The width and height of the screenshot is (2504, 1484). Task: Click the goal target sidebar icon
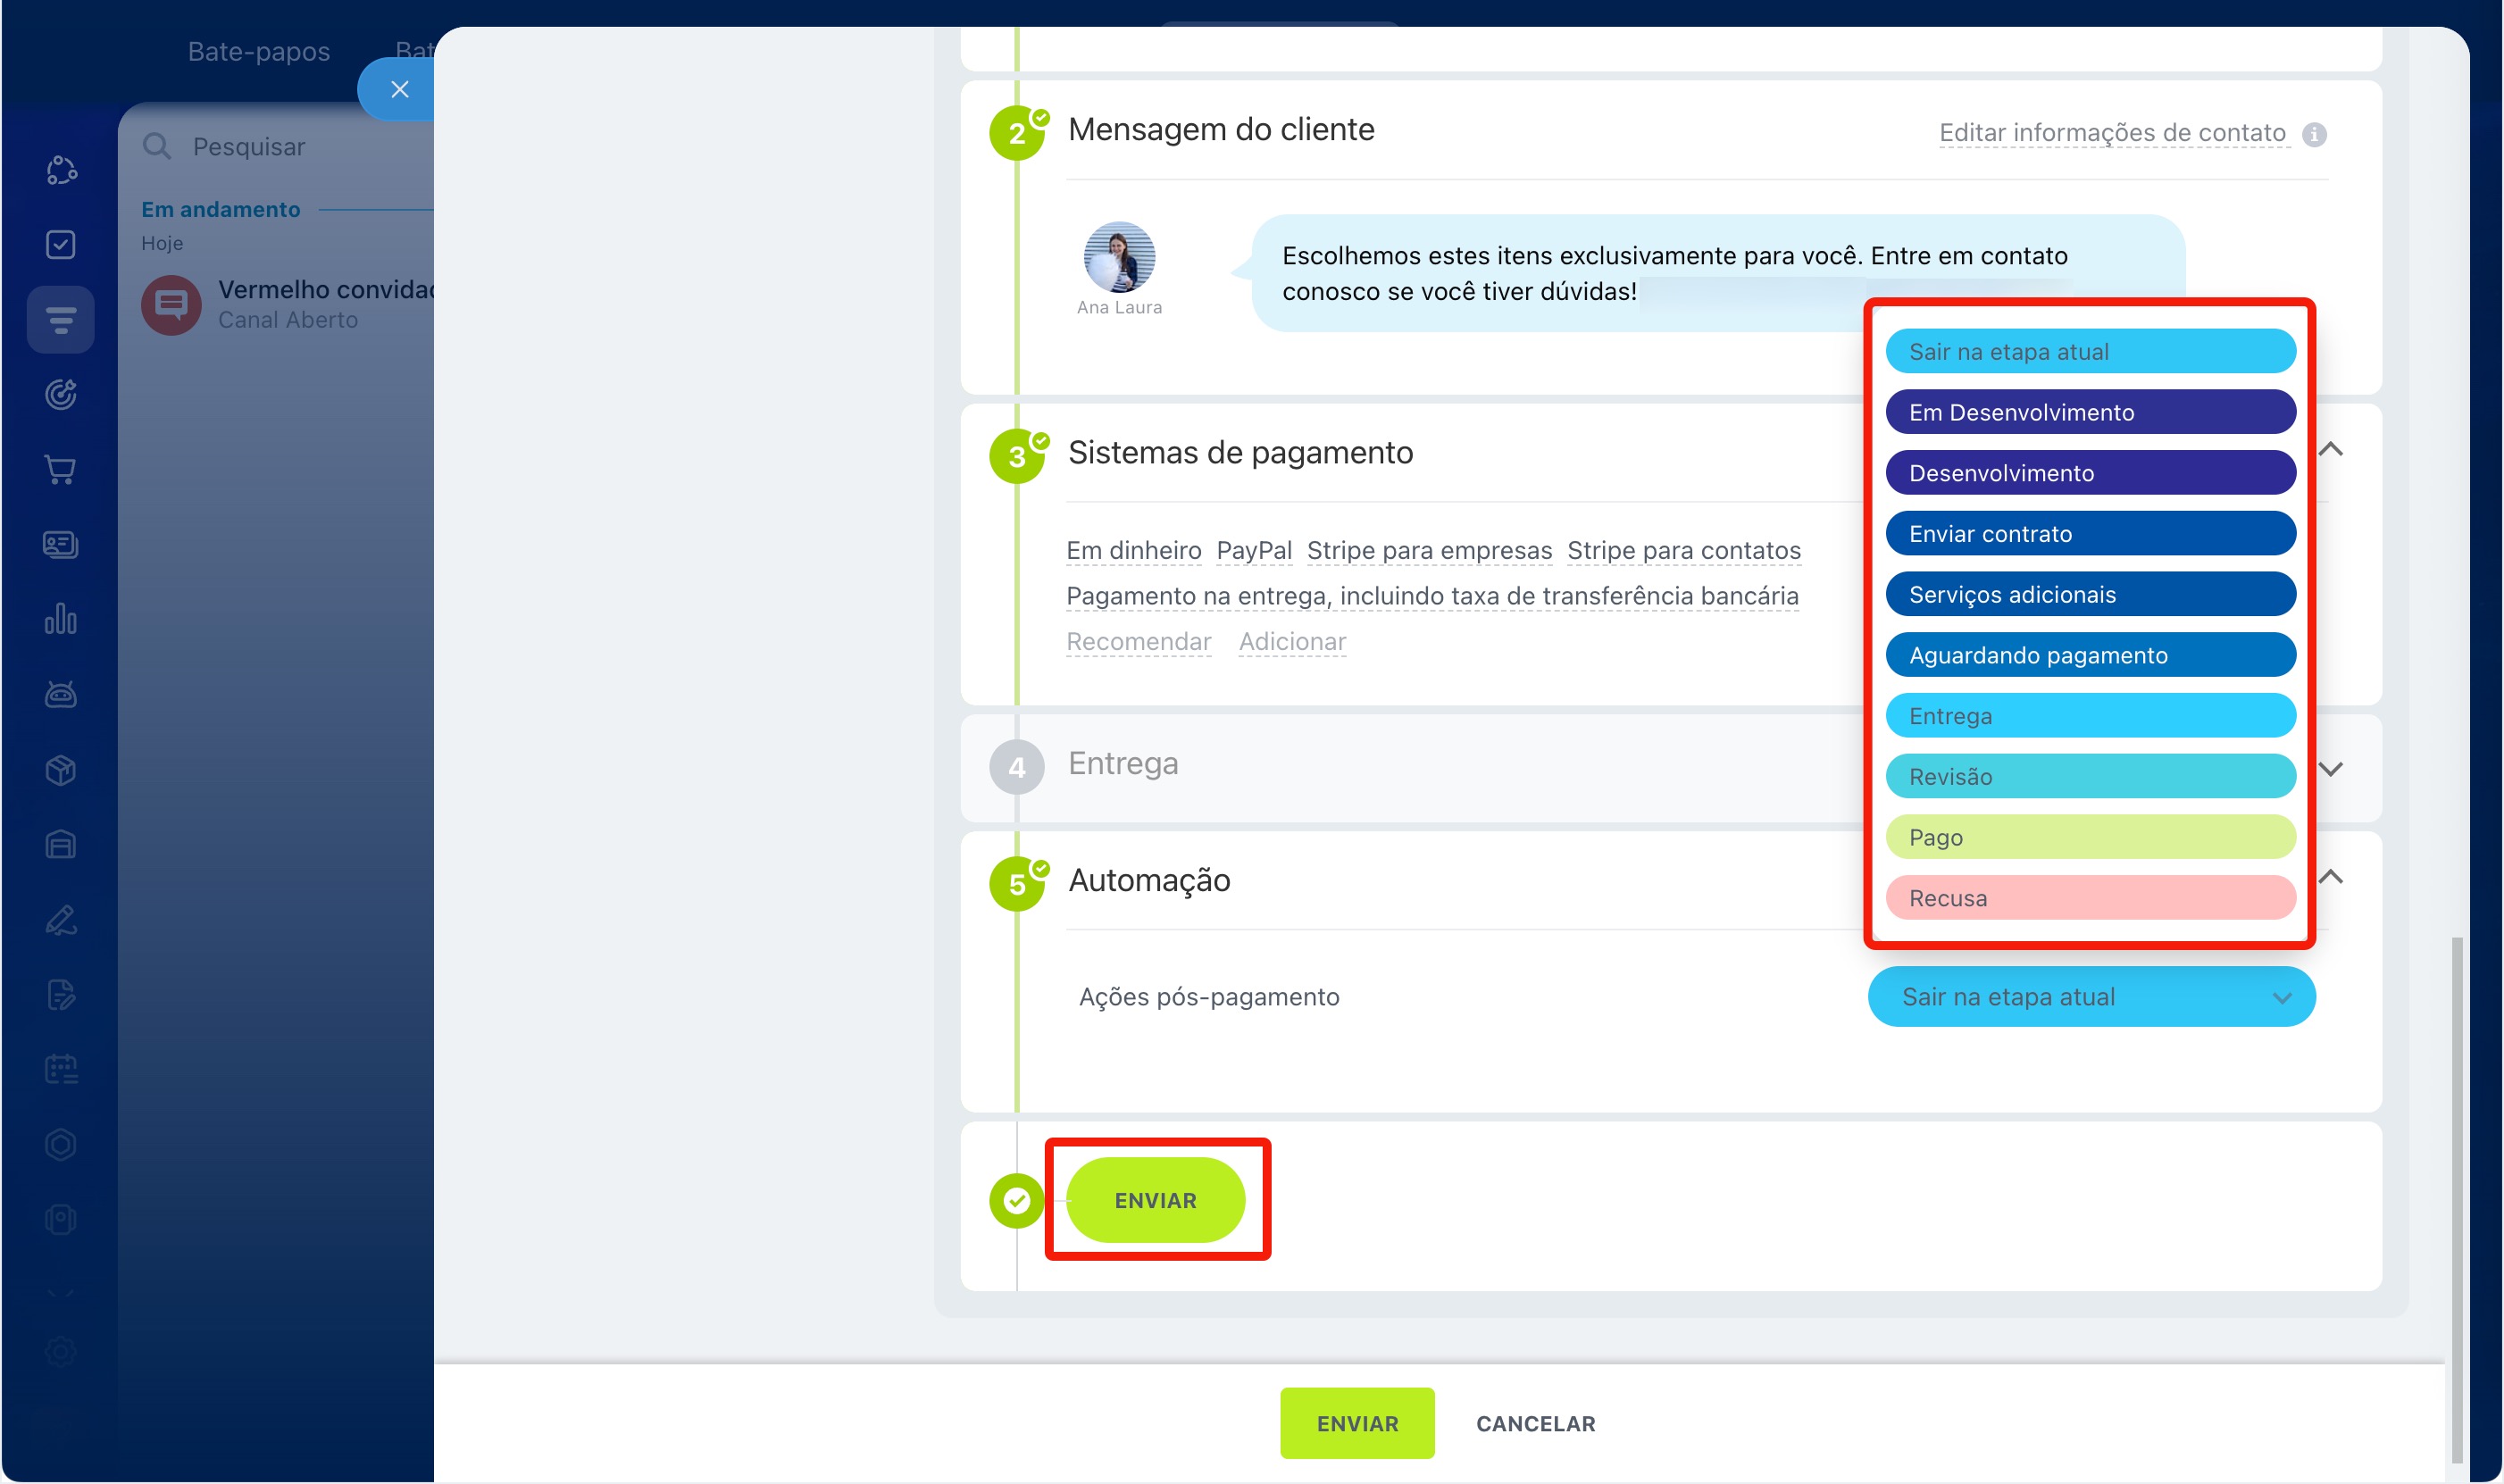click(60, 394)
